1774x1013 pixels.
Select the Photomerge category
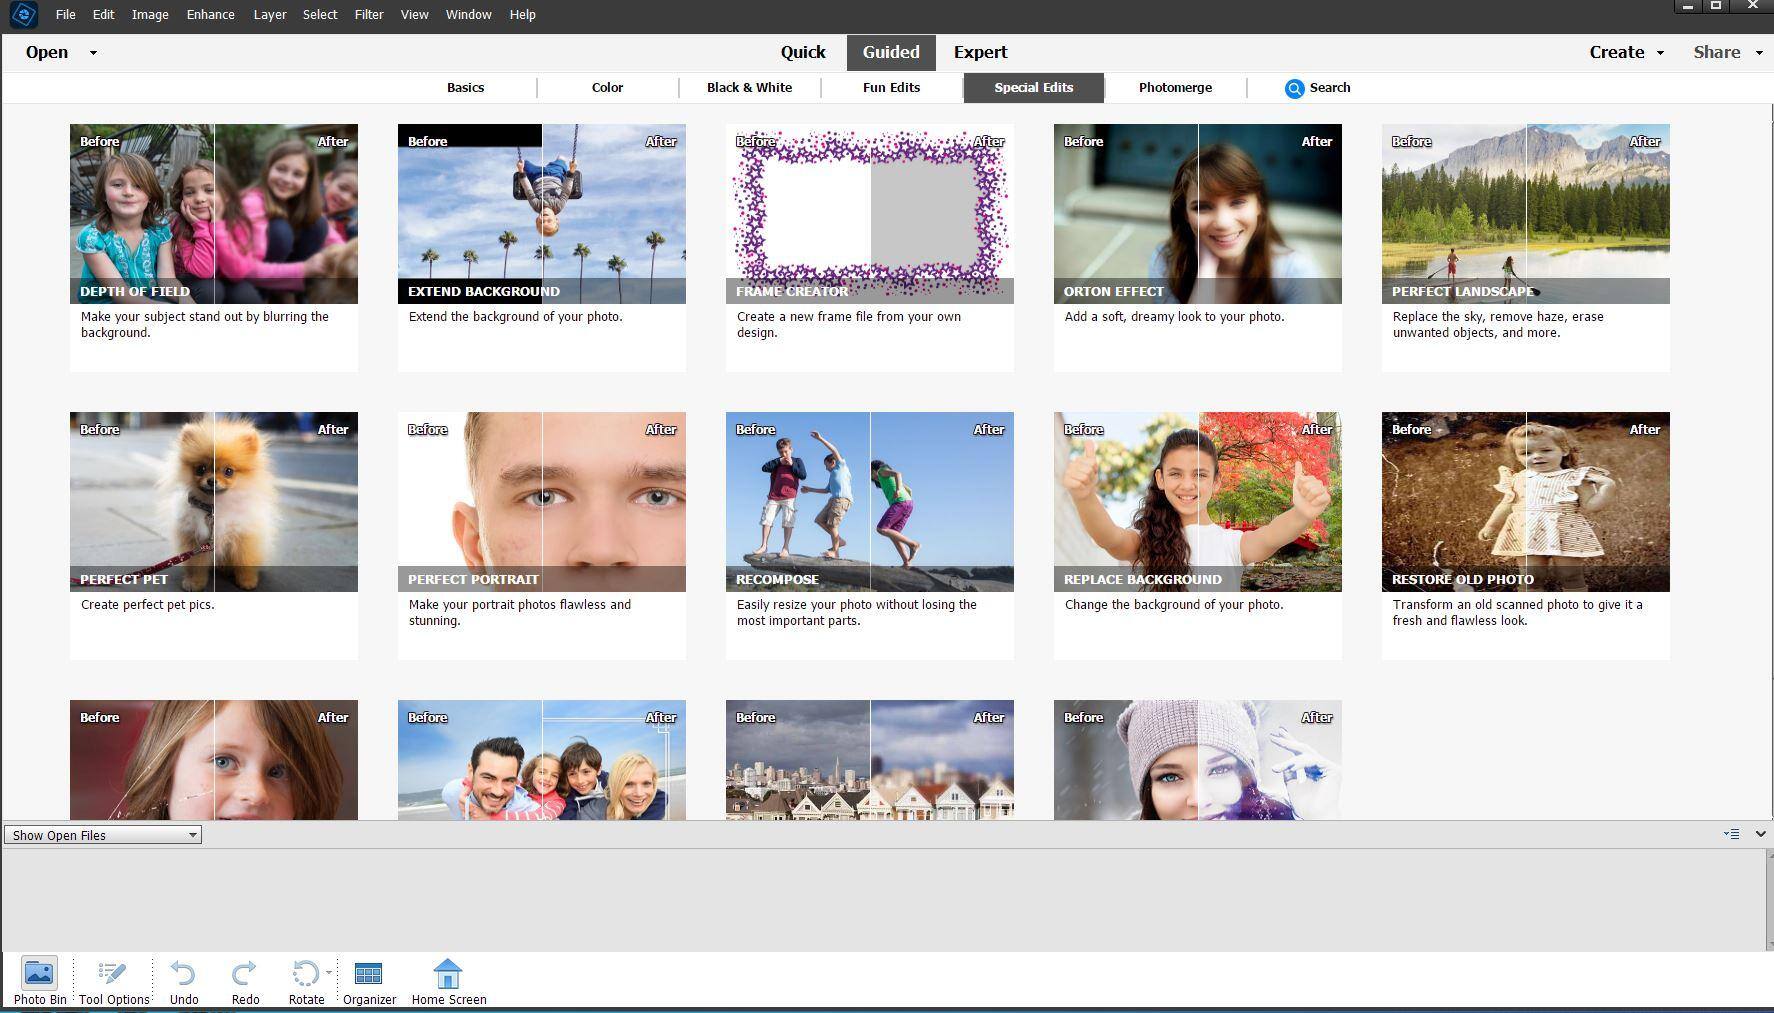[x=1174, y=88]
